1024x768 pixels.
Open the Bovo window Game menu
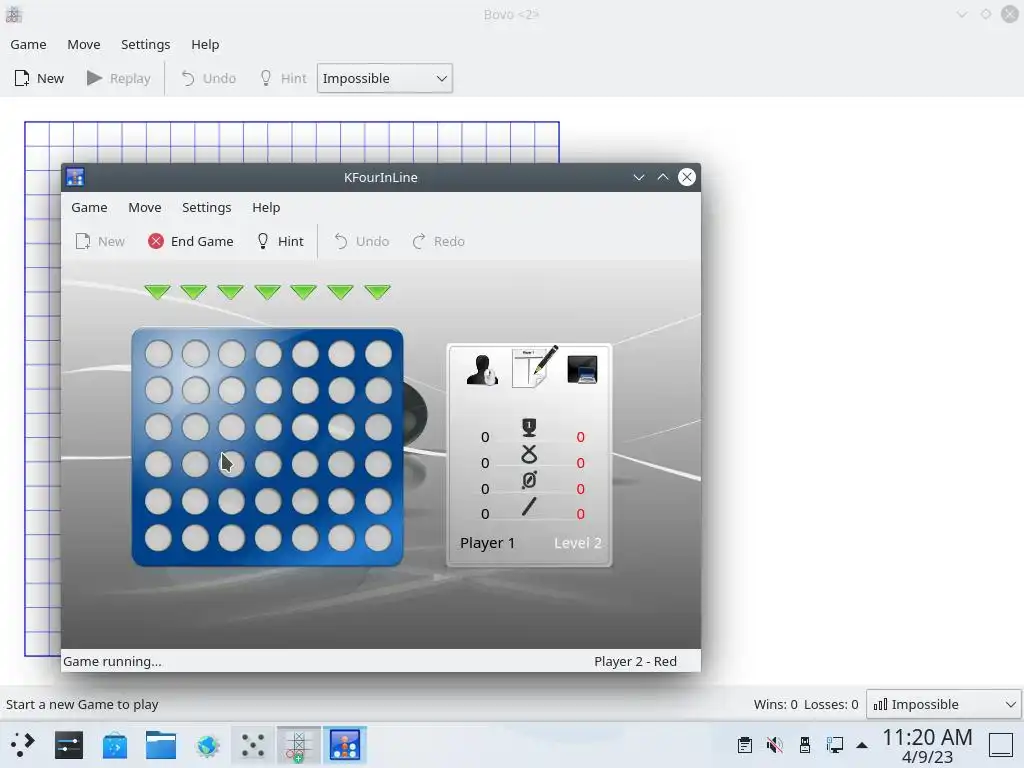[28, 44]
